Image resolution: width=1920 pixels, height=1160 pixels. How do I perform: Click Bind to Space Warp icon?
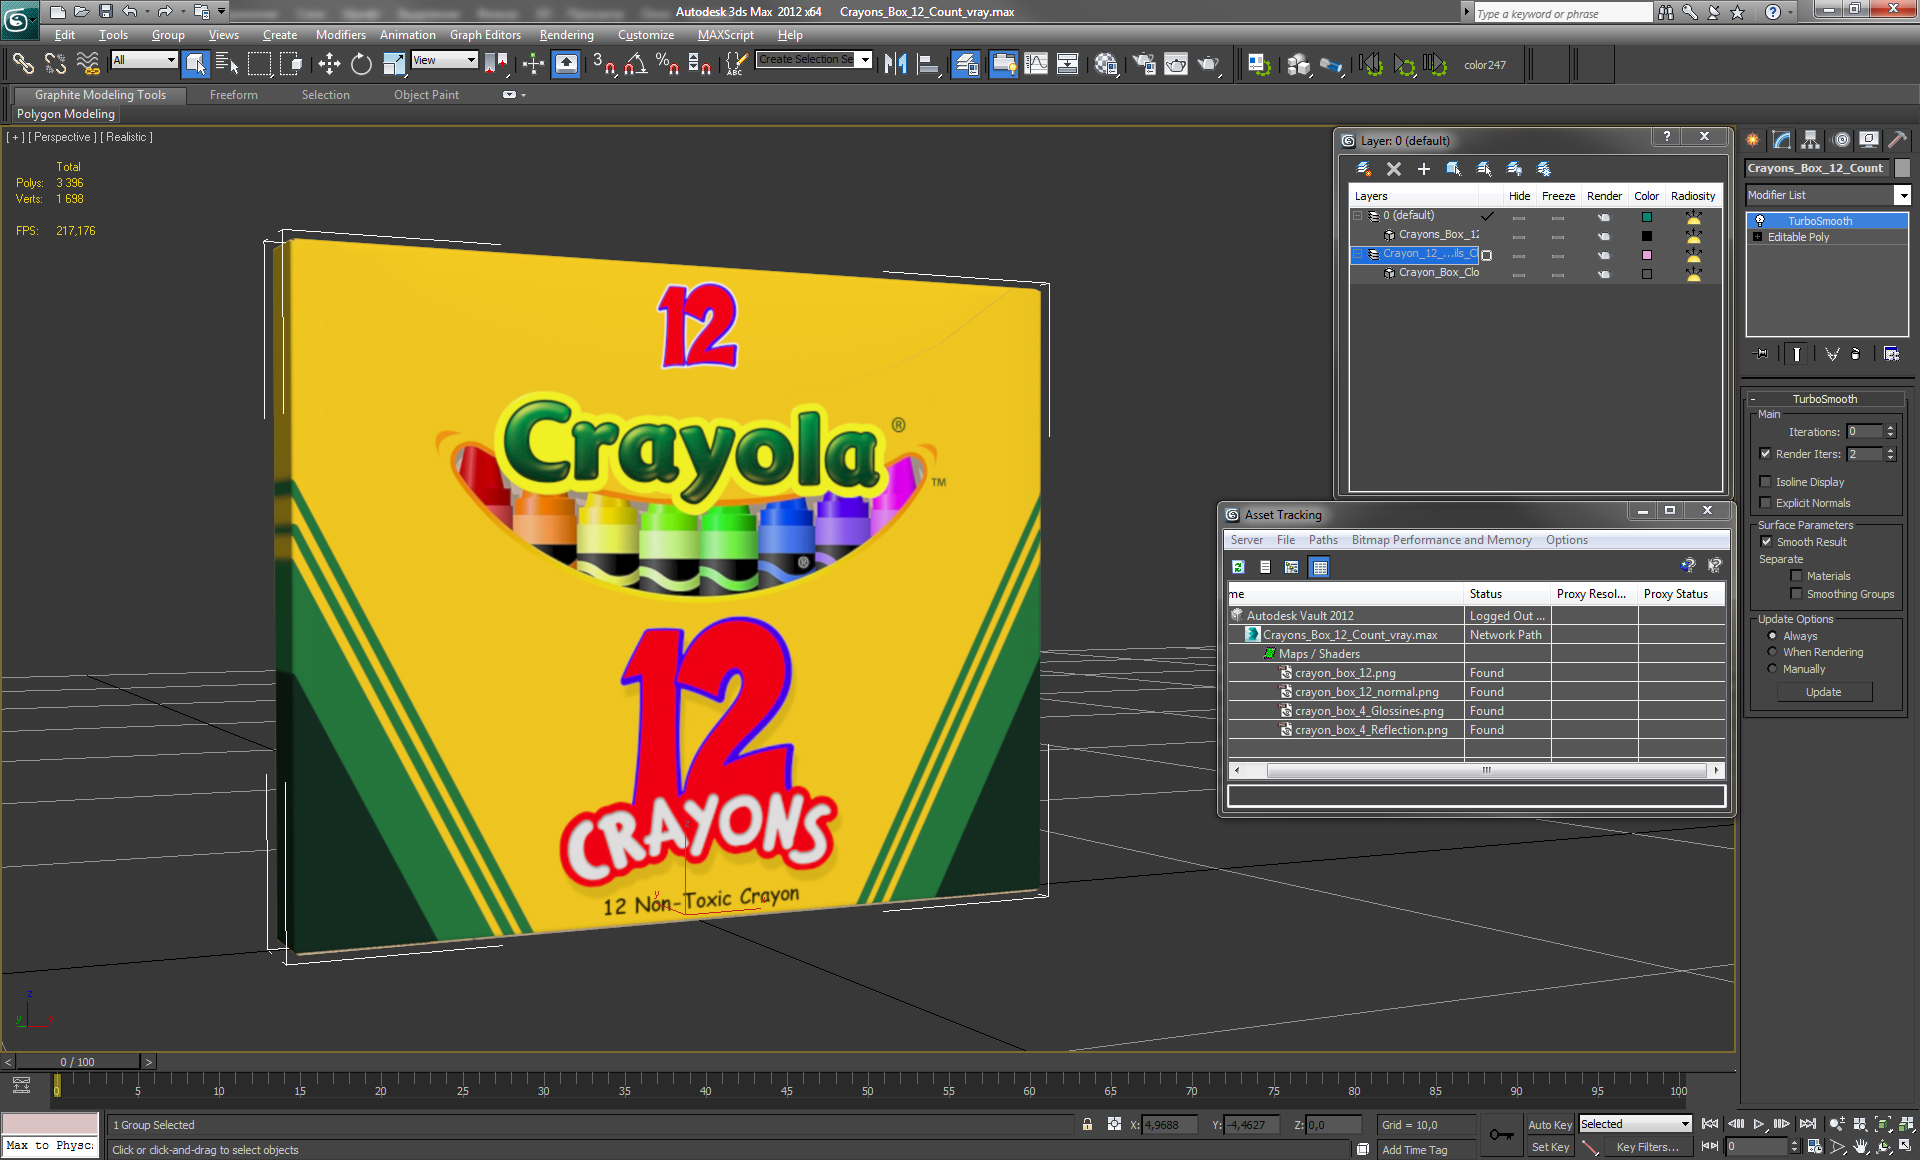[x=88, y=64]
